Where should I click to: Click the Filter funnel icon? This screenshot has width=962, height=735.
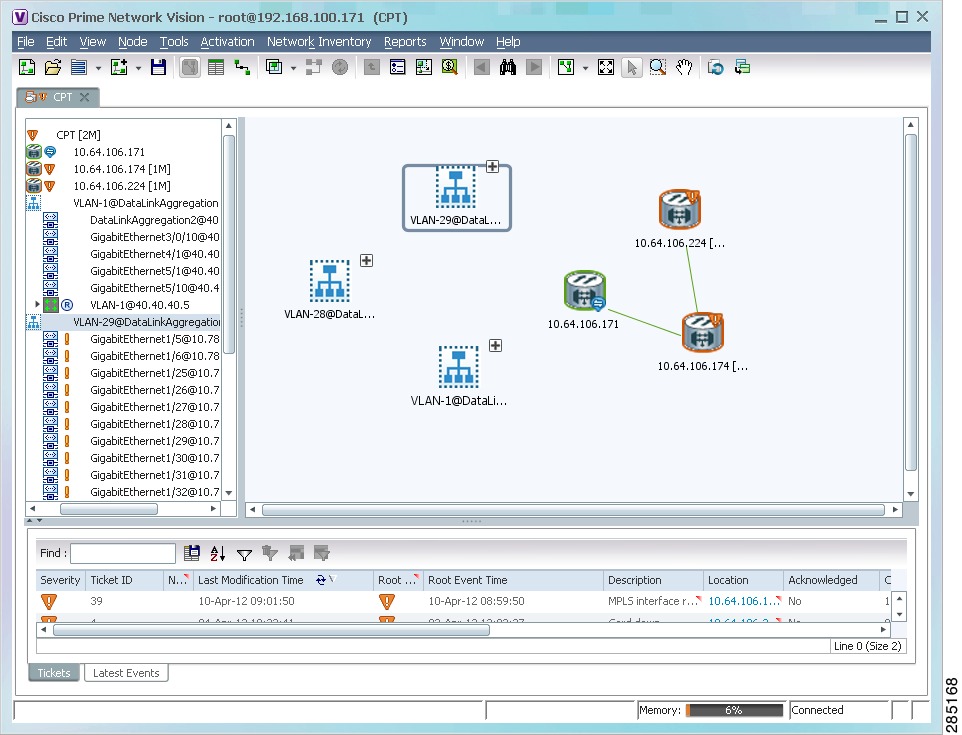244,554
